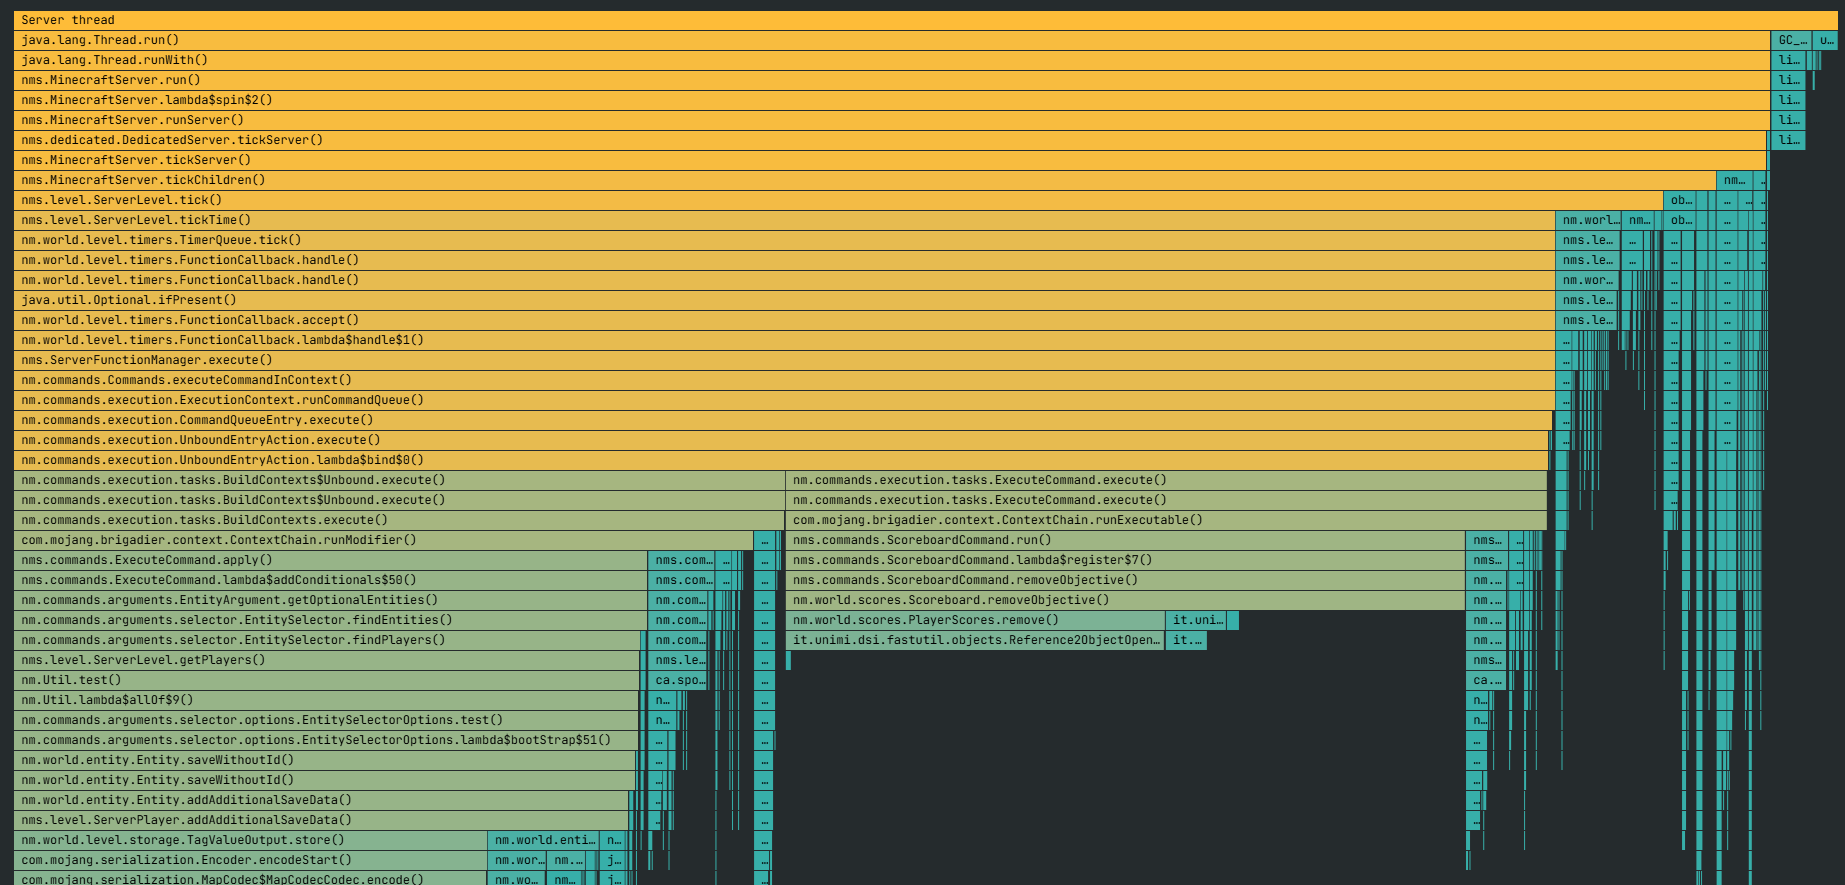
Task: Open the nms.MinecraftServer.run() frame
Action: pyautogui.click(x=891, y=80)
